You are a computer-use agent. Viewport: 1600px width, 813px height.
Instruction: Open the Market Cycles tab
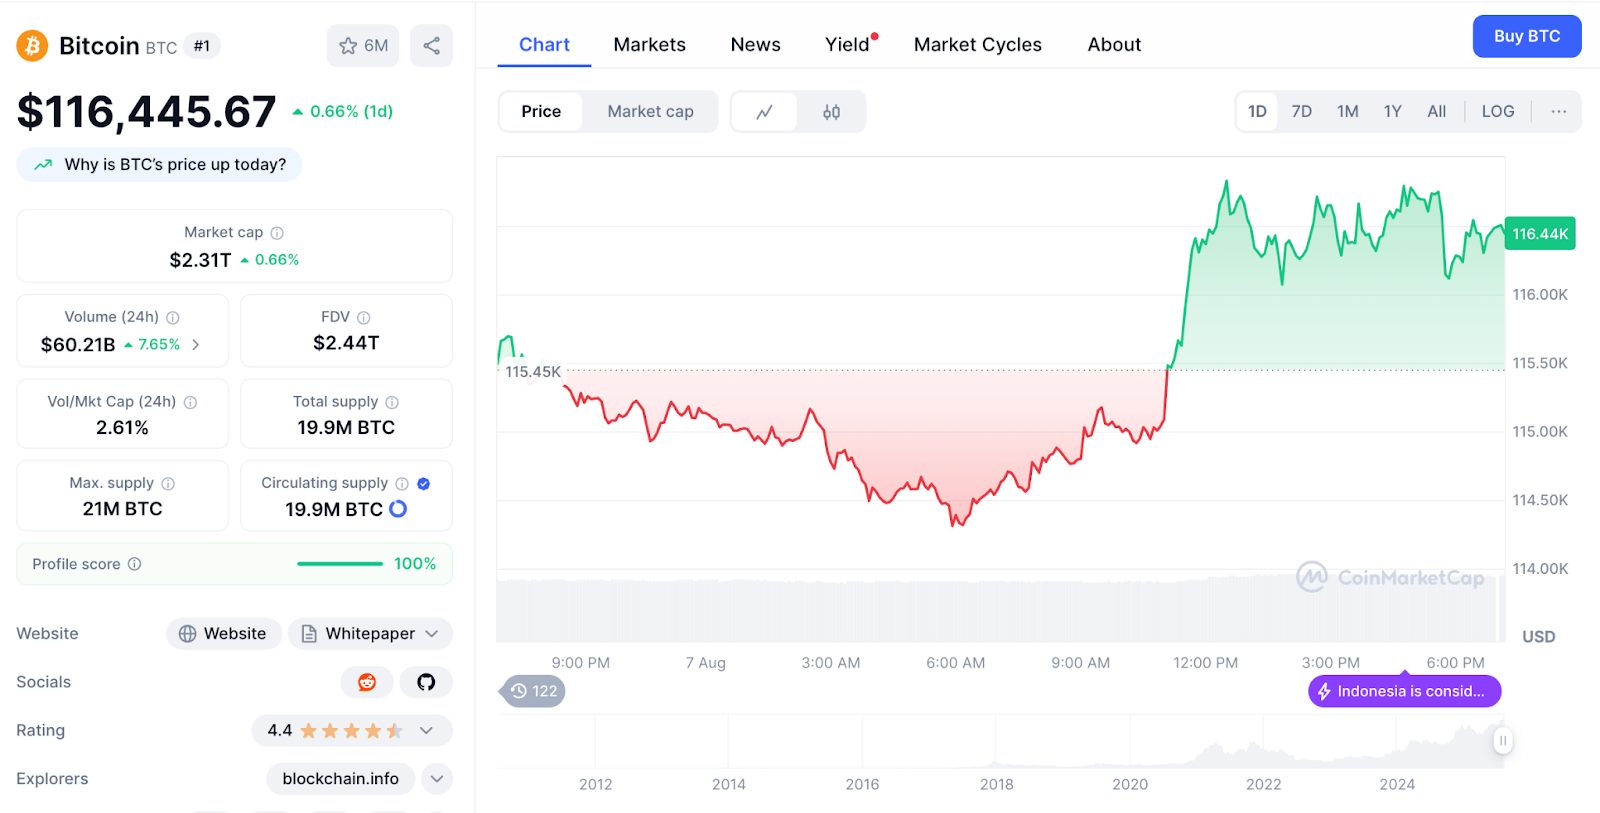[978, 45]
